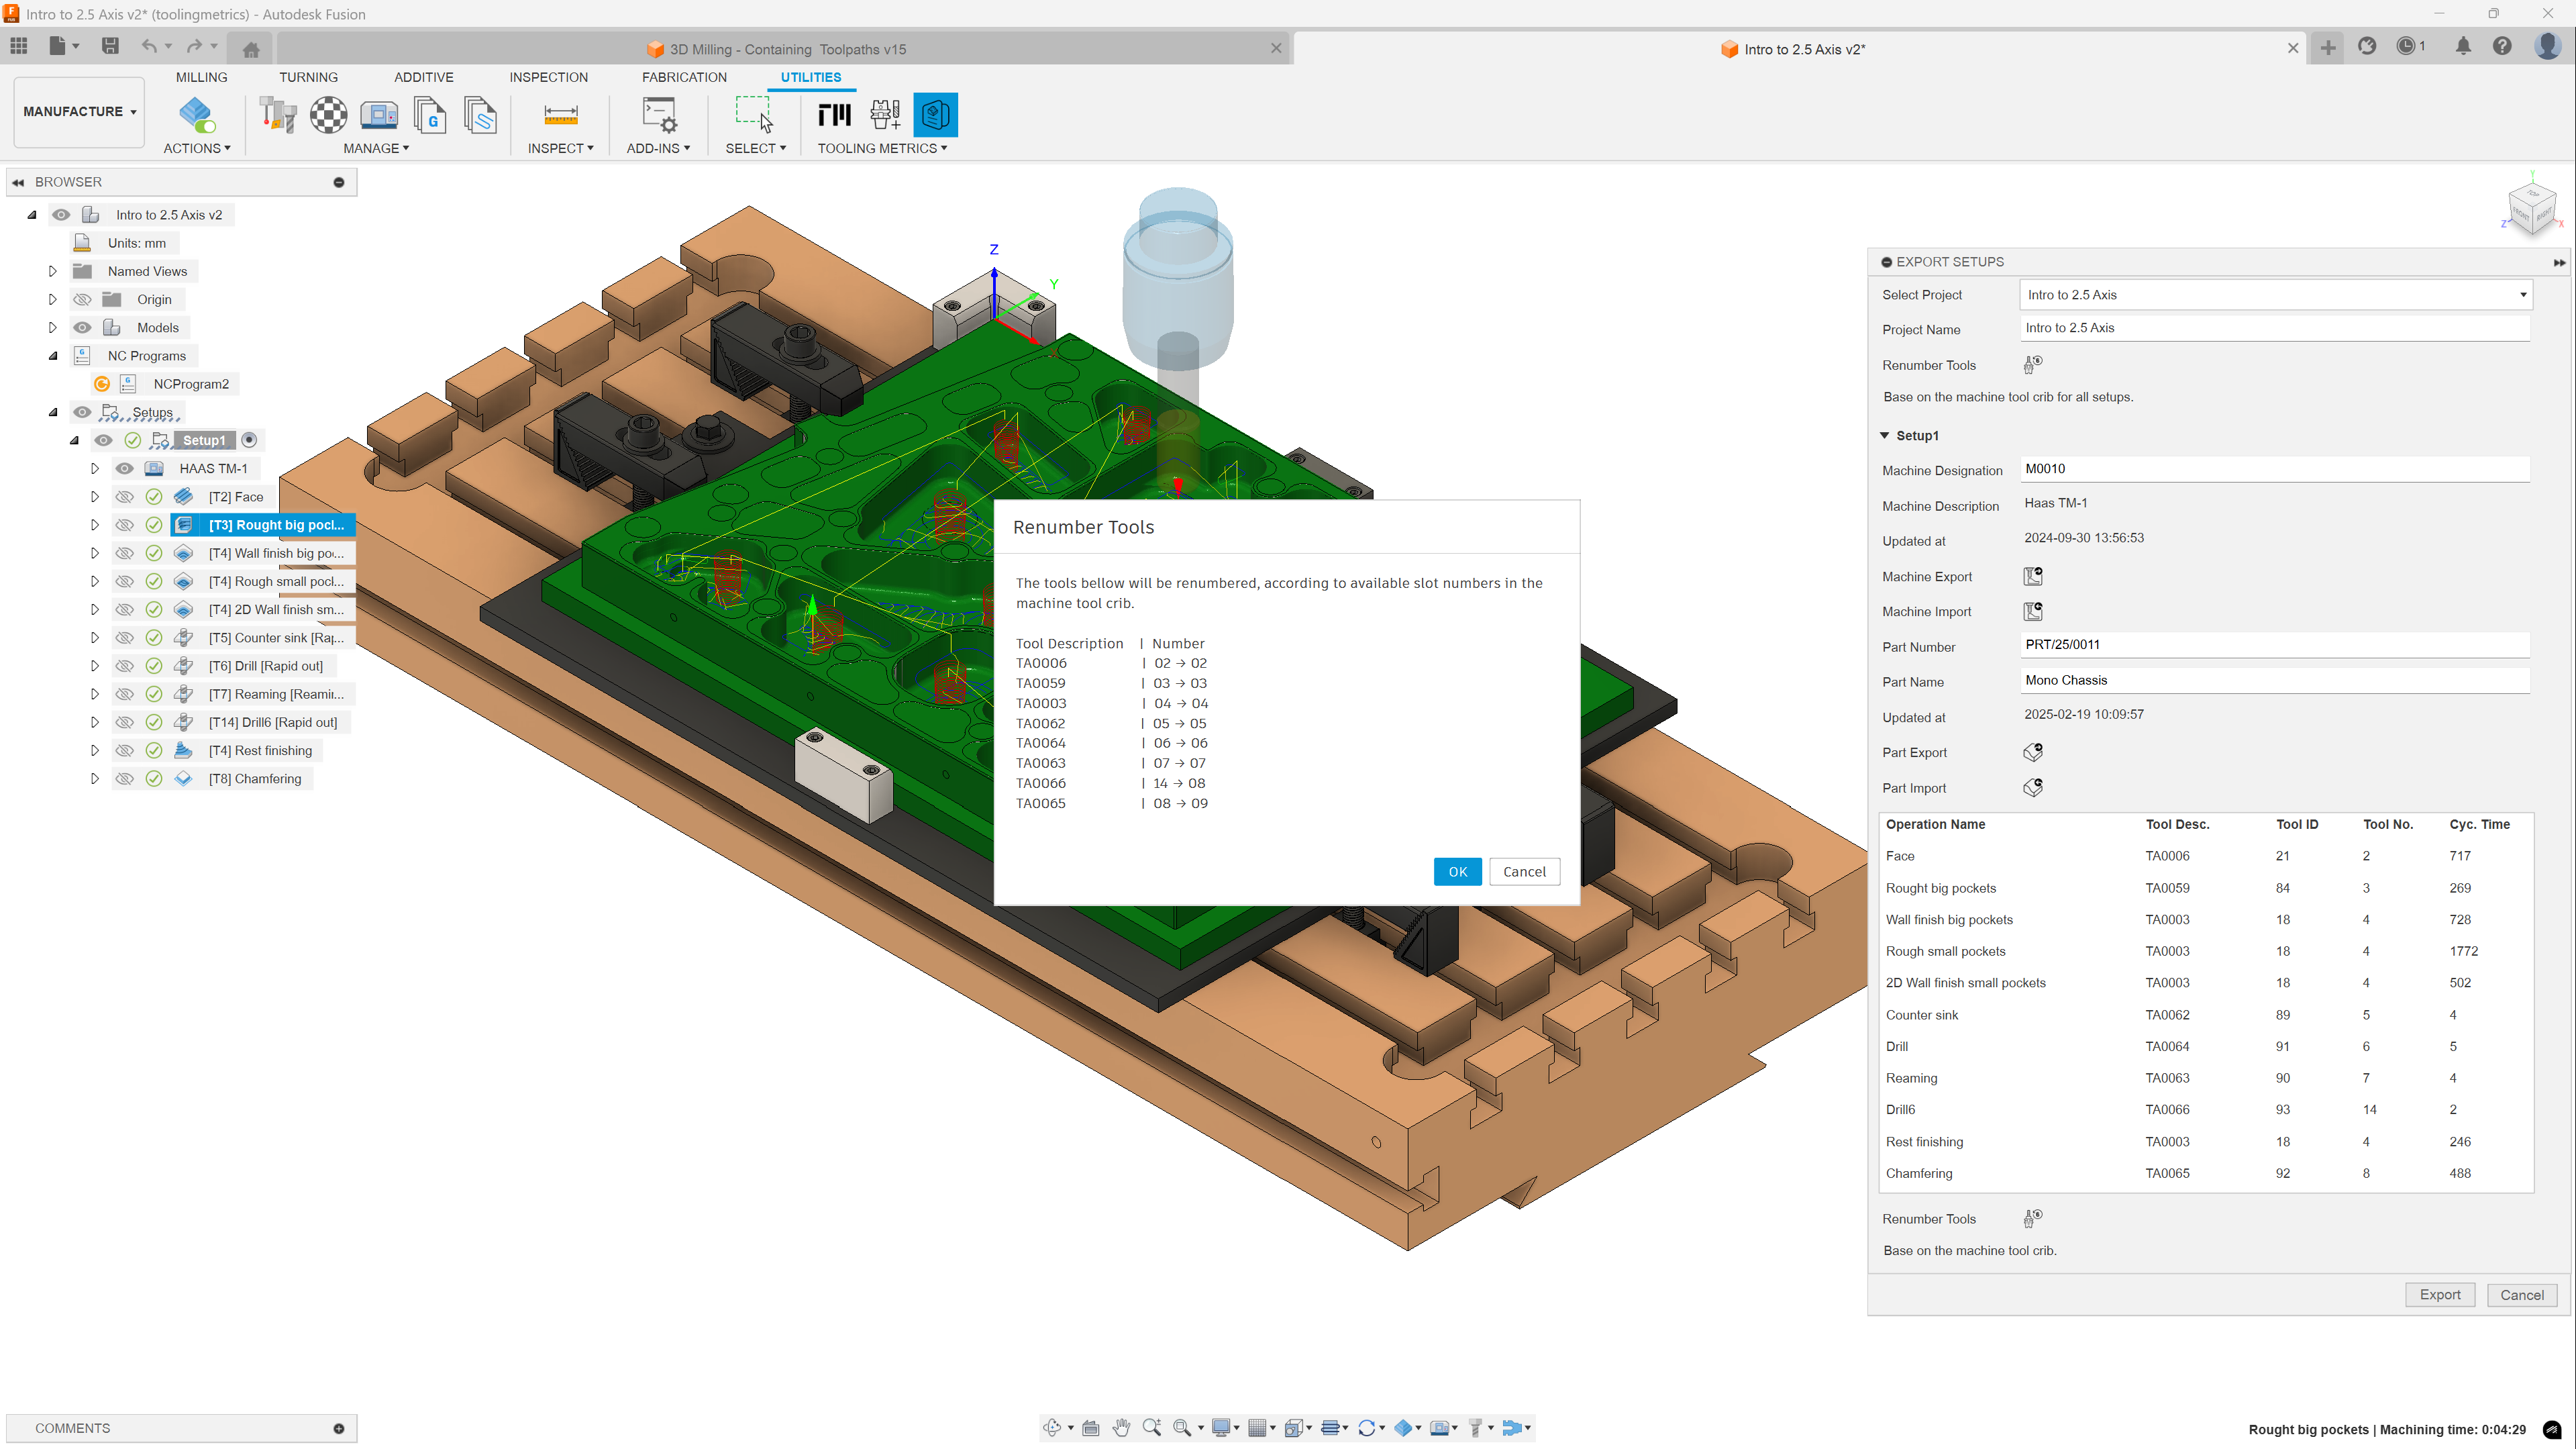Switch to the MILLING ribbon tab

click(x=201, y=77)
